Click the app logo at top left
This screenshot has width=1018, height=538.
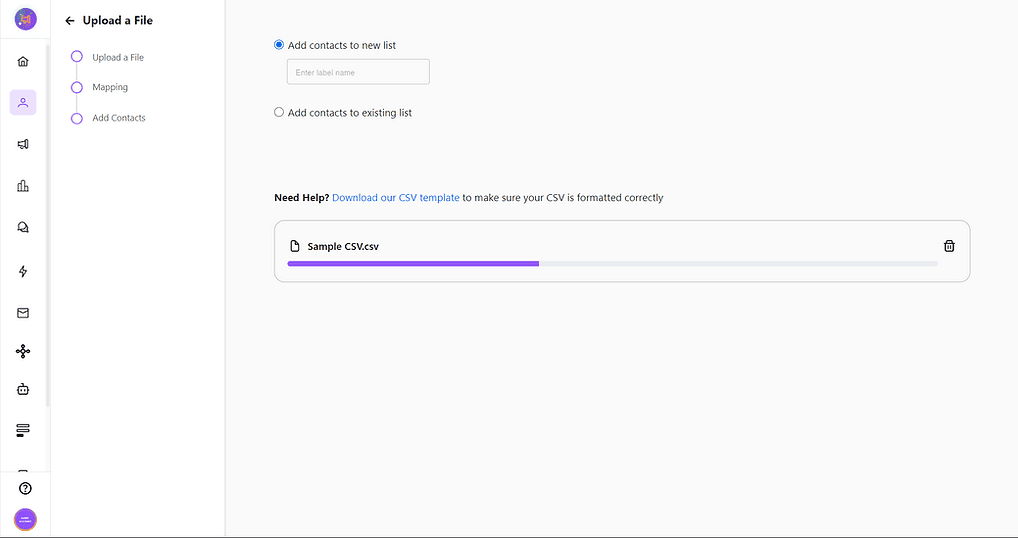click(25, 19)
